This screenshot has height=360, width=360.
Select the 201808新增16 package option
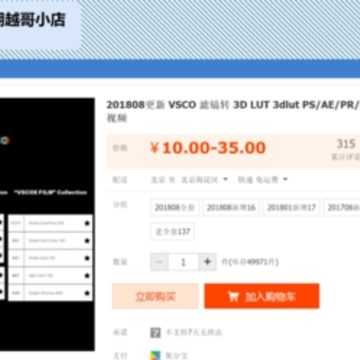231,207
